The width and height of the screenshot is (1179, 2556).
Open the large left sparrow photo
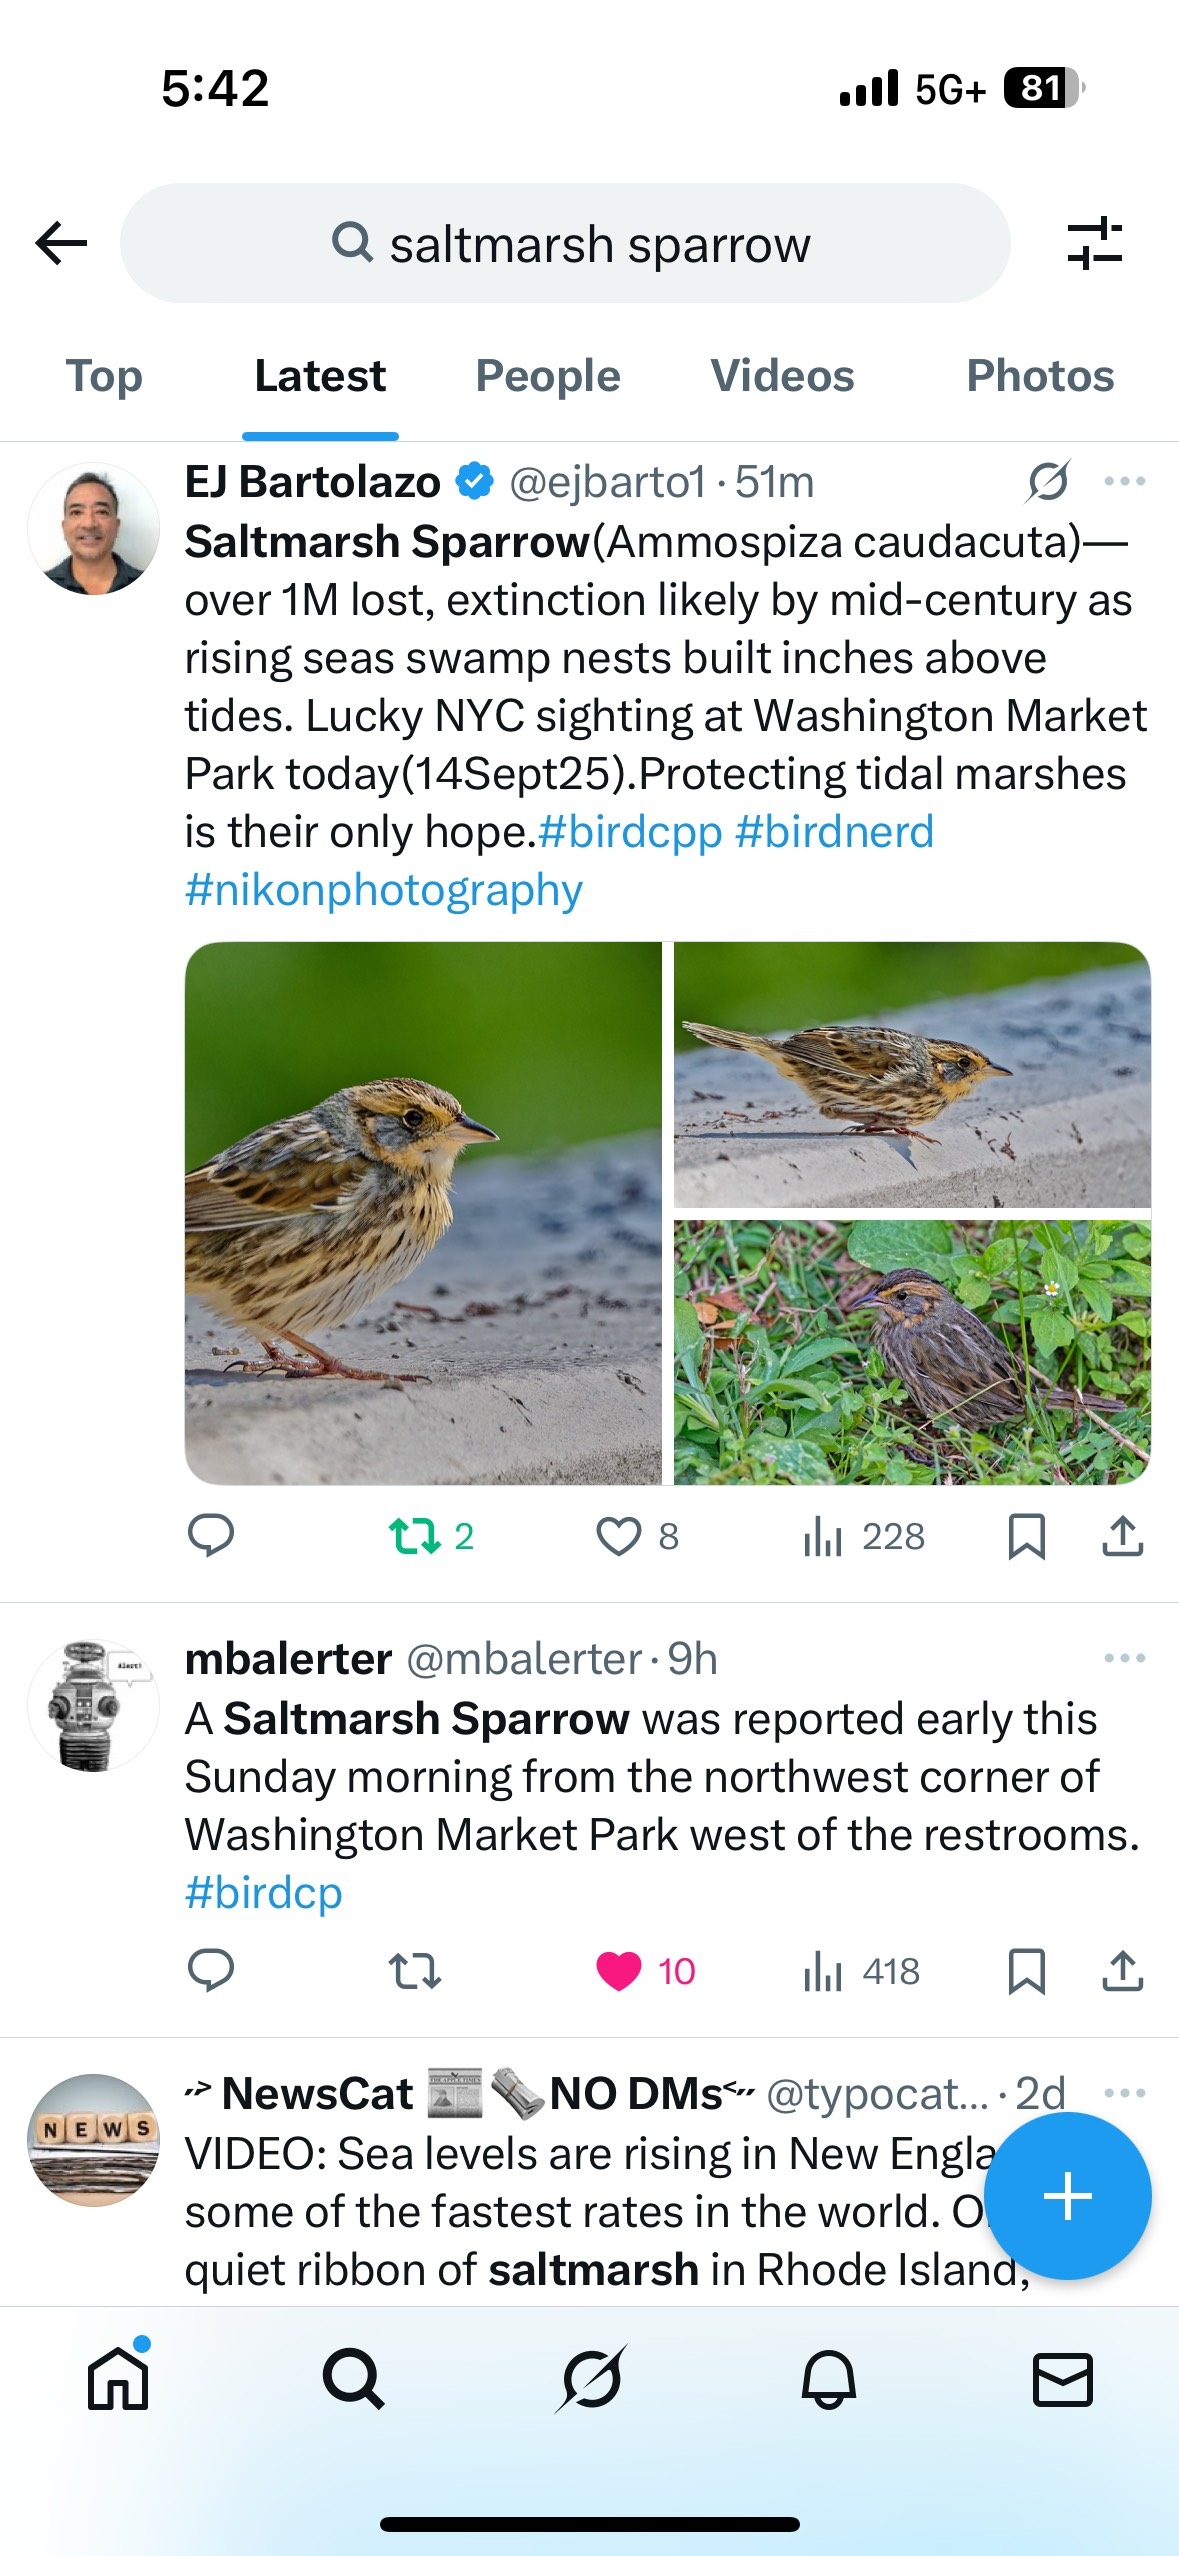pos(423,1212)
